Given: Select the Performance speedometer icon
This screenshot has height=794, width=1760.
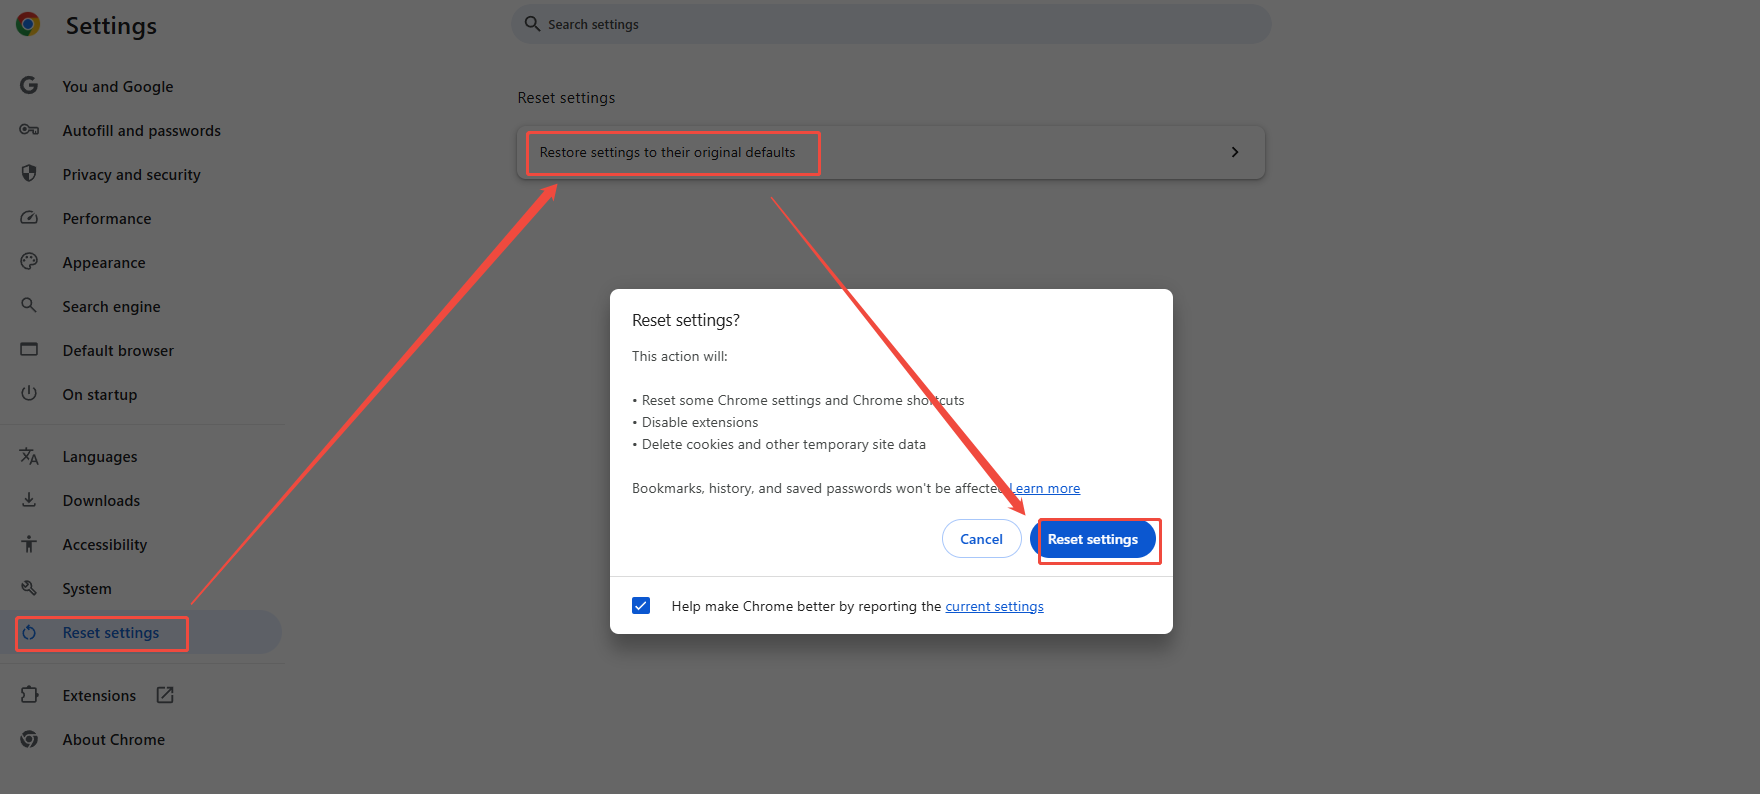Looking at the screenshot, I should pyautogui.click(x=29, y=218).
